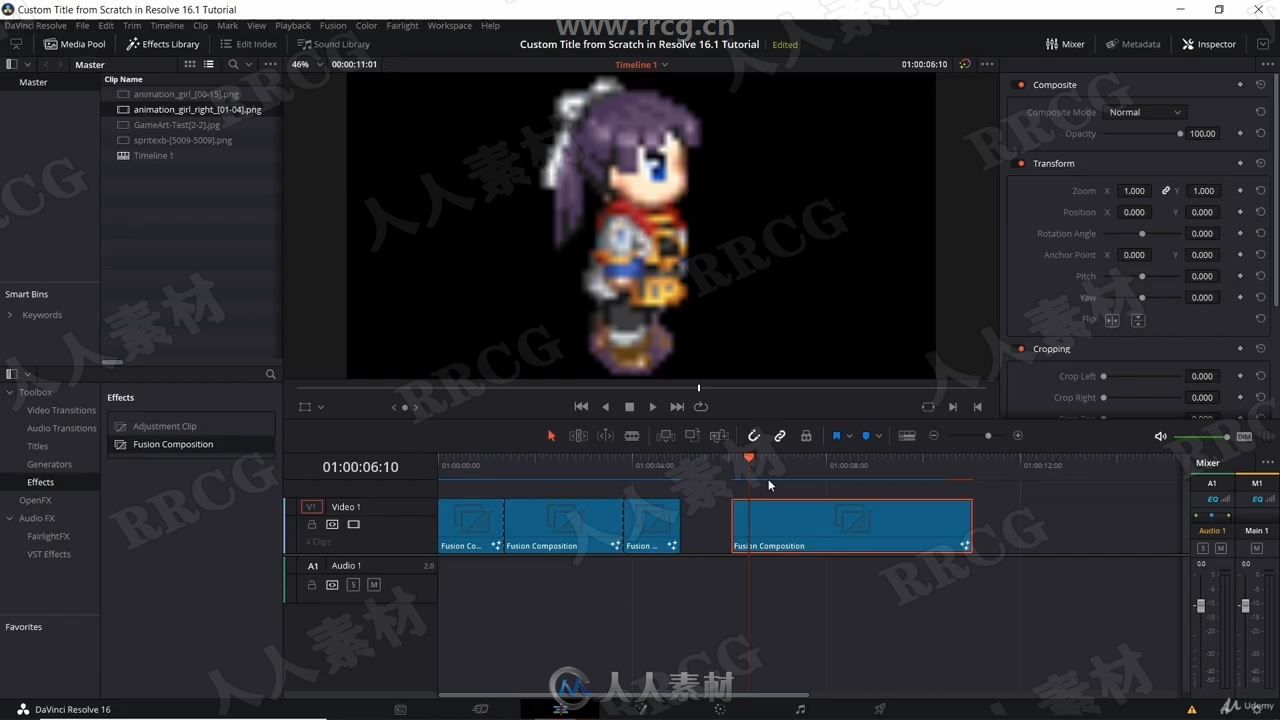Mute Audio 1 track M button
Screen dimensions: 1280x720
tap(374, 585)
